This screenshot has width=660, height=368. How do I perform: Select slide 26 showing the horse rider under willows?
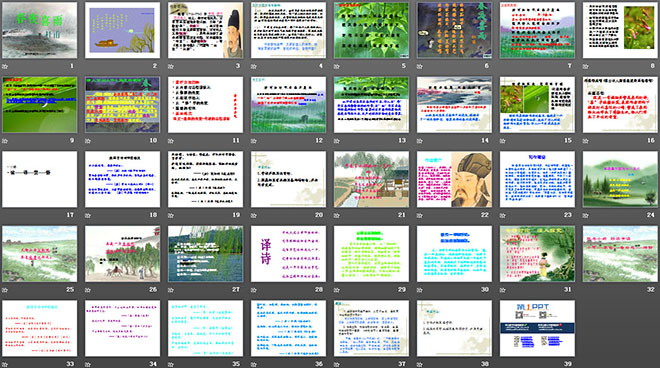click(122, 254)
